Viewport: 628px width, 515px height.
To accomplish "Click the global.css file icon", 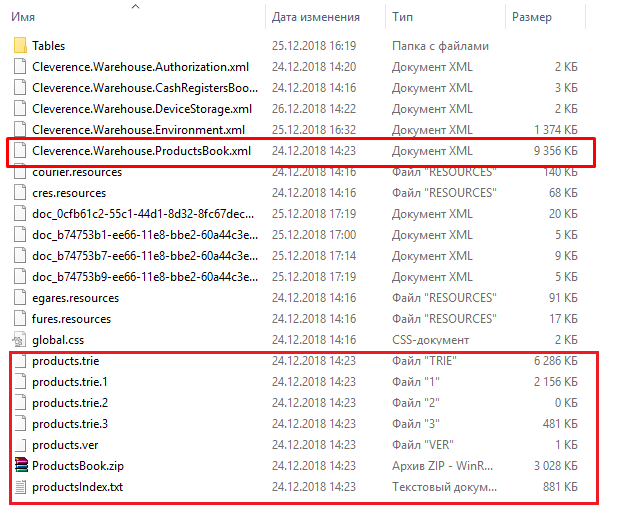I will (19, 340).
